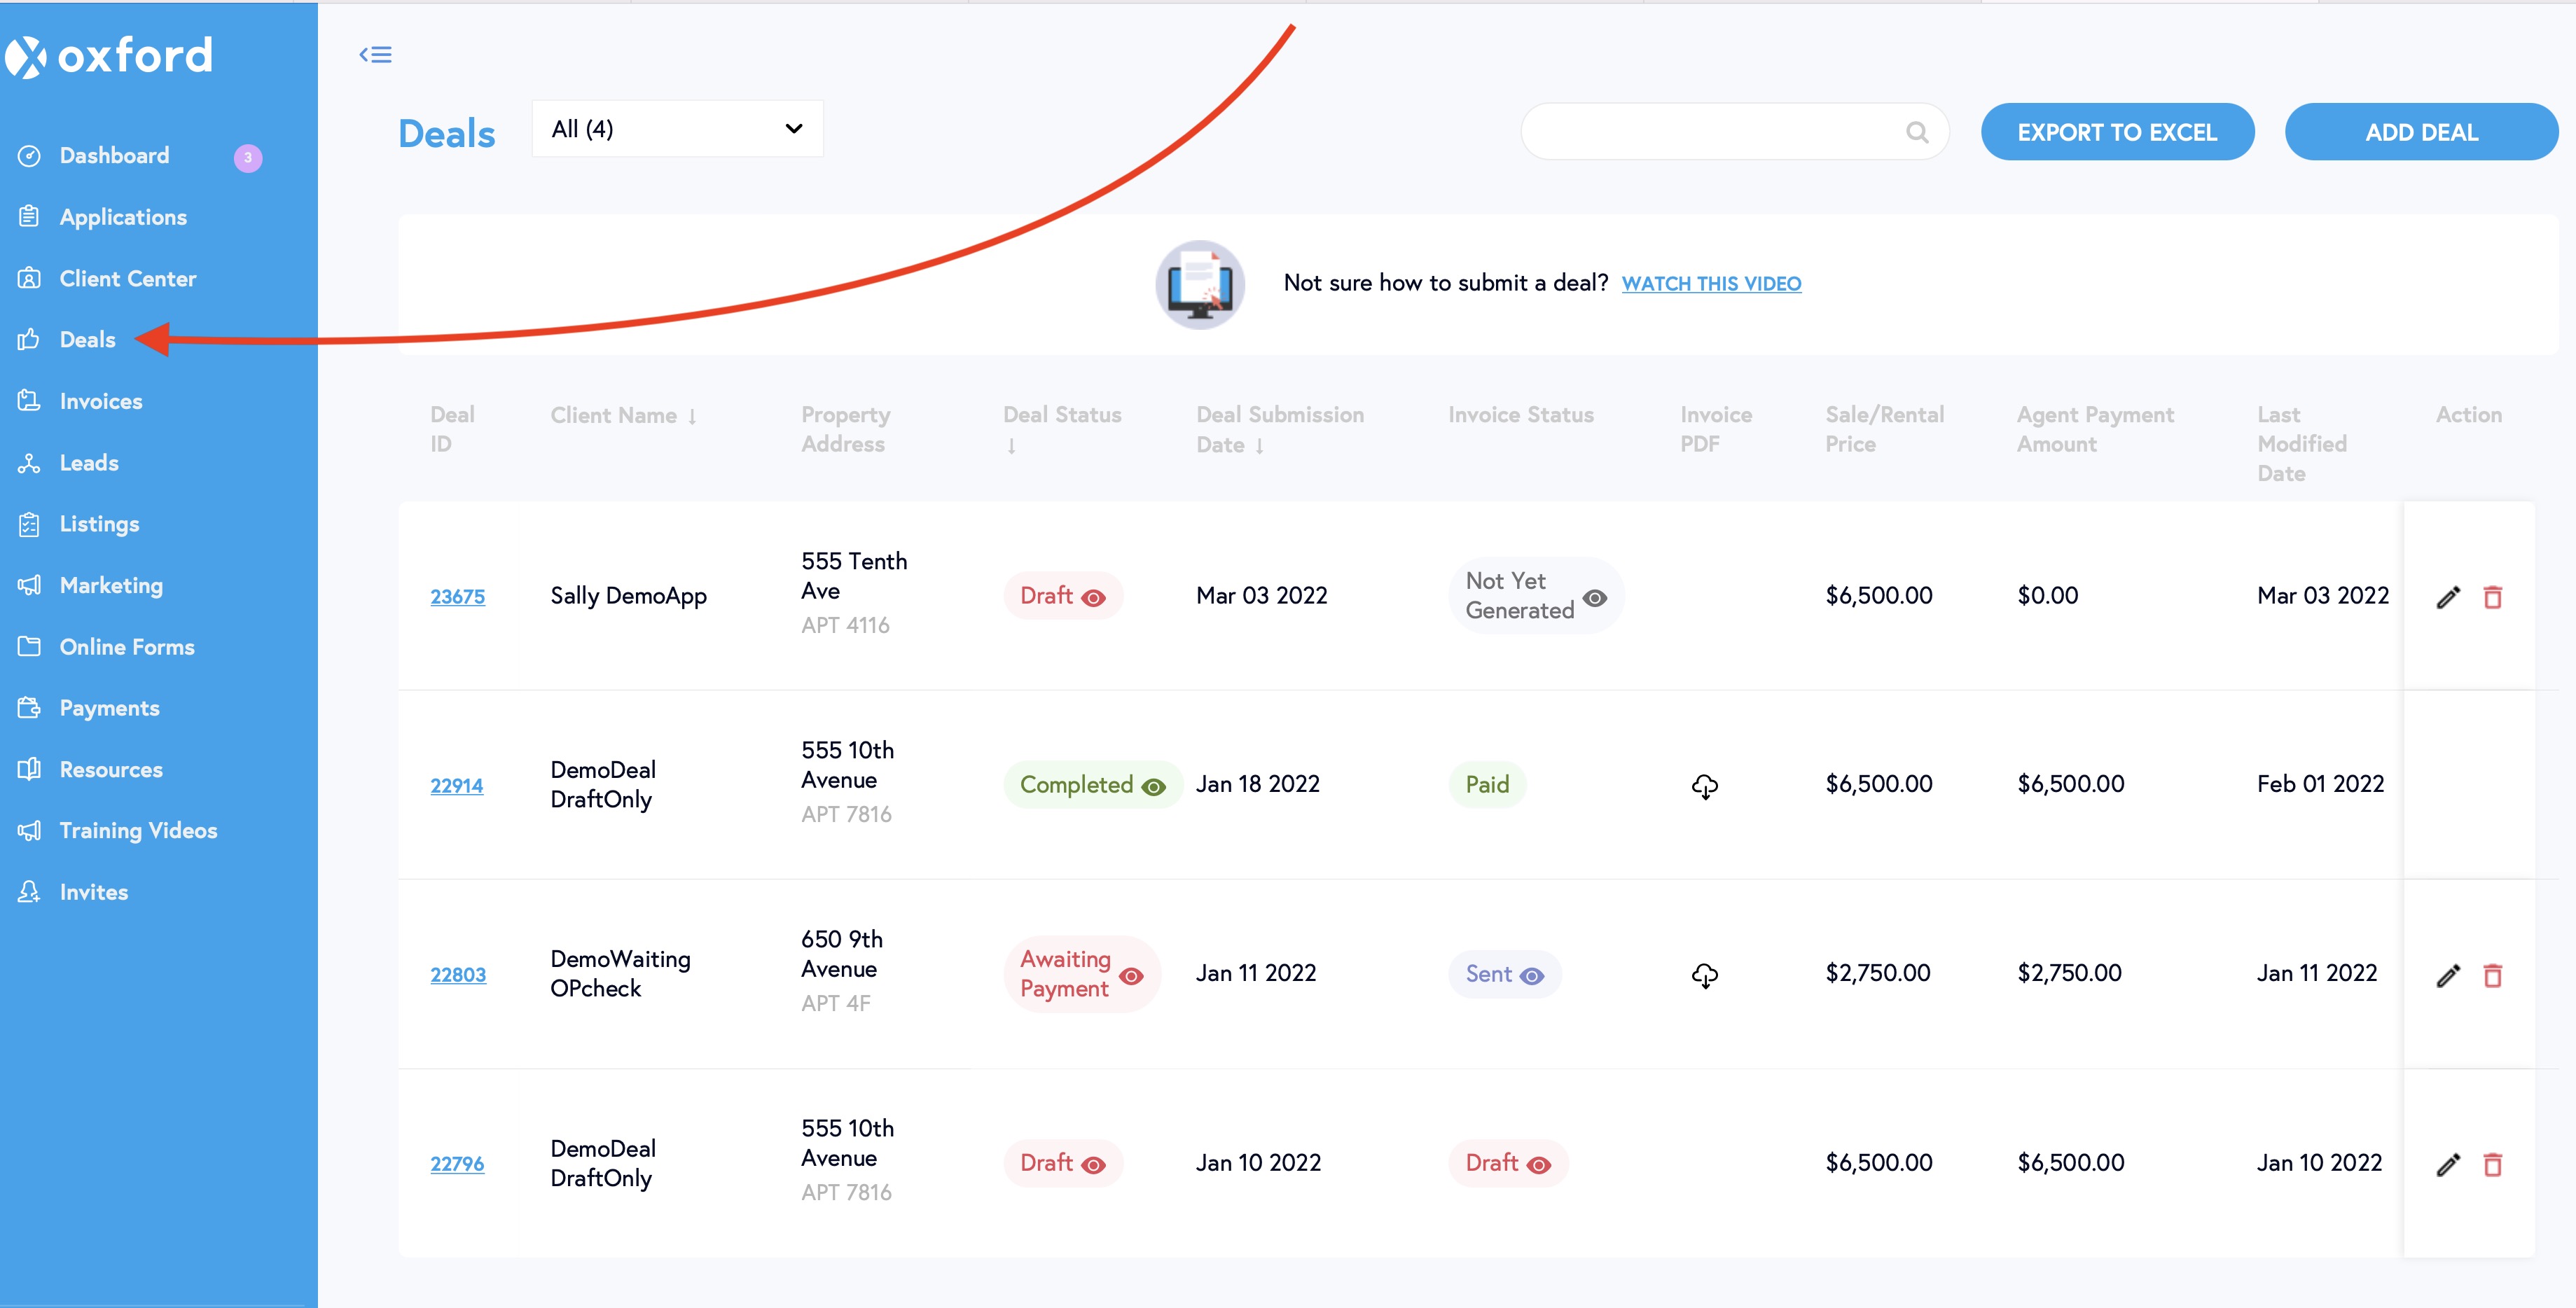The image size is (2576, 1308).
Task: Sort by Deal Submission Date arrow
Action: click(1259, 446)
